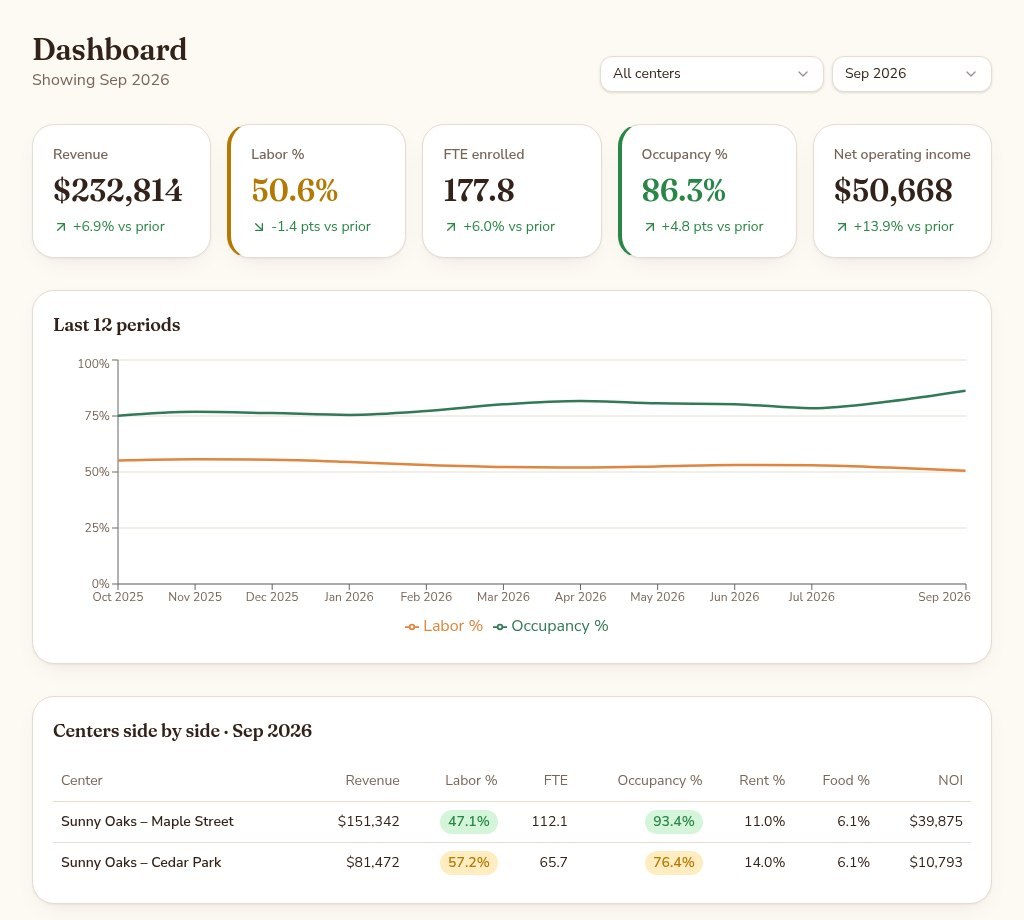Viewport: 1024px width, 920px height.
Task: Click the Labor % down-arrow trend icon
Action: tap(259, 227)
